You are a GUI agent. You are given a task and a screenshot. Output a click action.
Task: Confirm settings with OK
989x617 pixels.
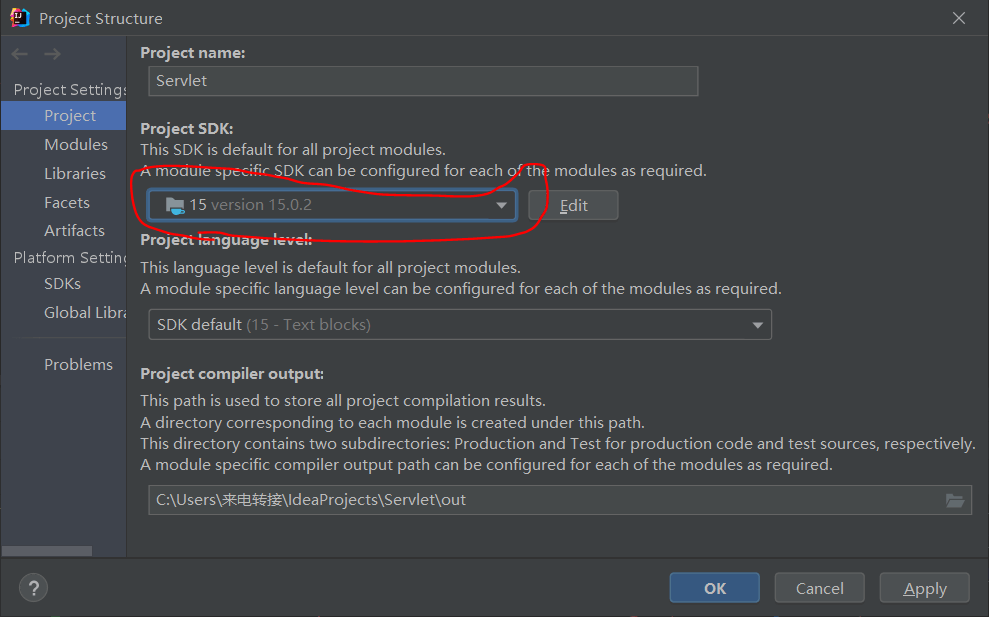point(714,587)
